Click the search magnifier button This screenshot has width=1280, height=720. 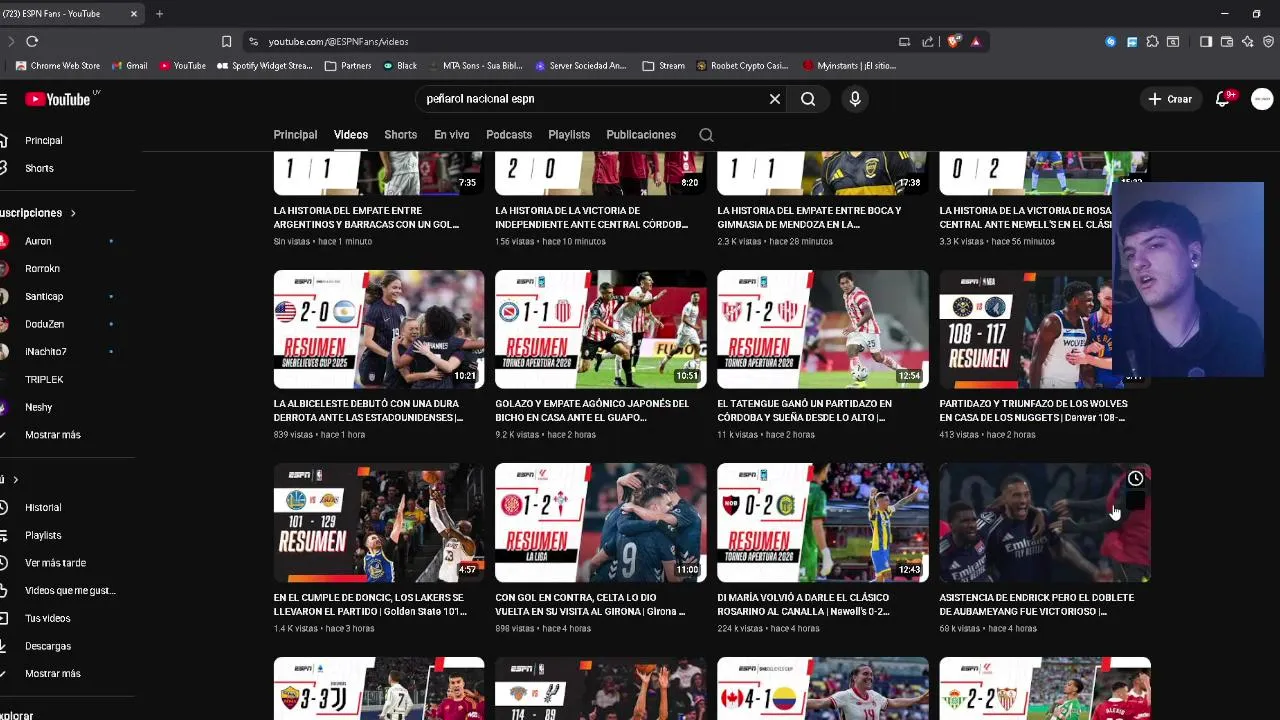pyautogui.click(x=808, y=99)
